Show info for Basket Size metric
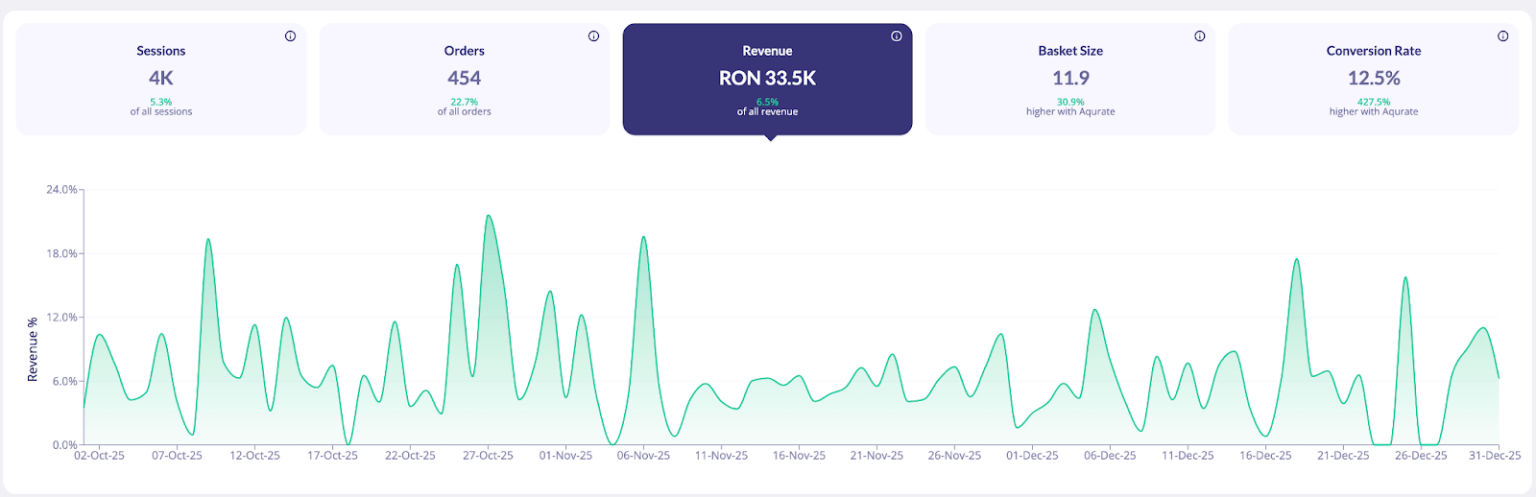This screenshot has height=497, width=1536. point(1199,36)
